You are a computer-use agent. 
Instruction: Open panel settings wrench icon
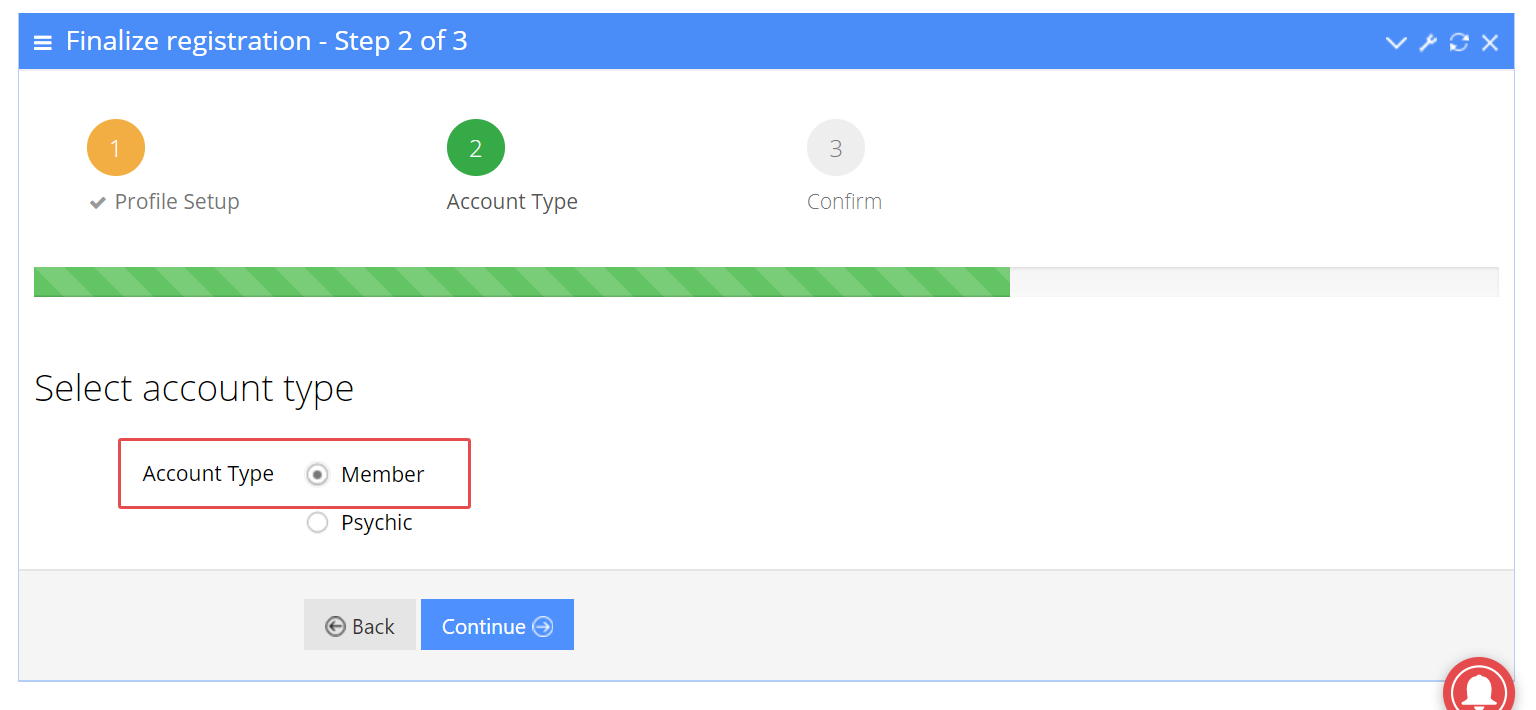1428,42
